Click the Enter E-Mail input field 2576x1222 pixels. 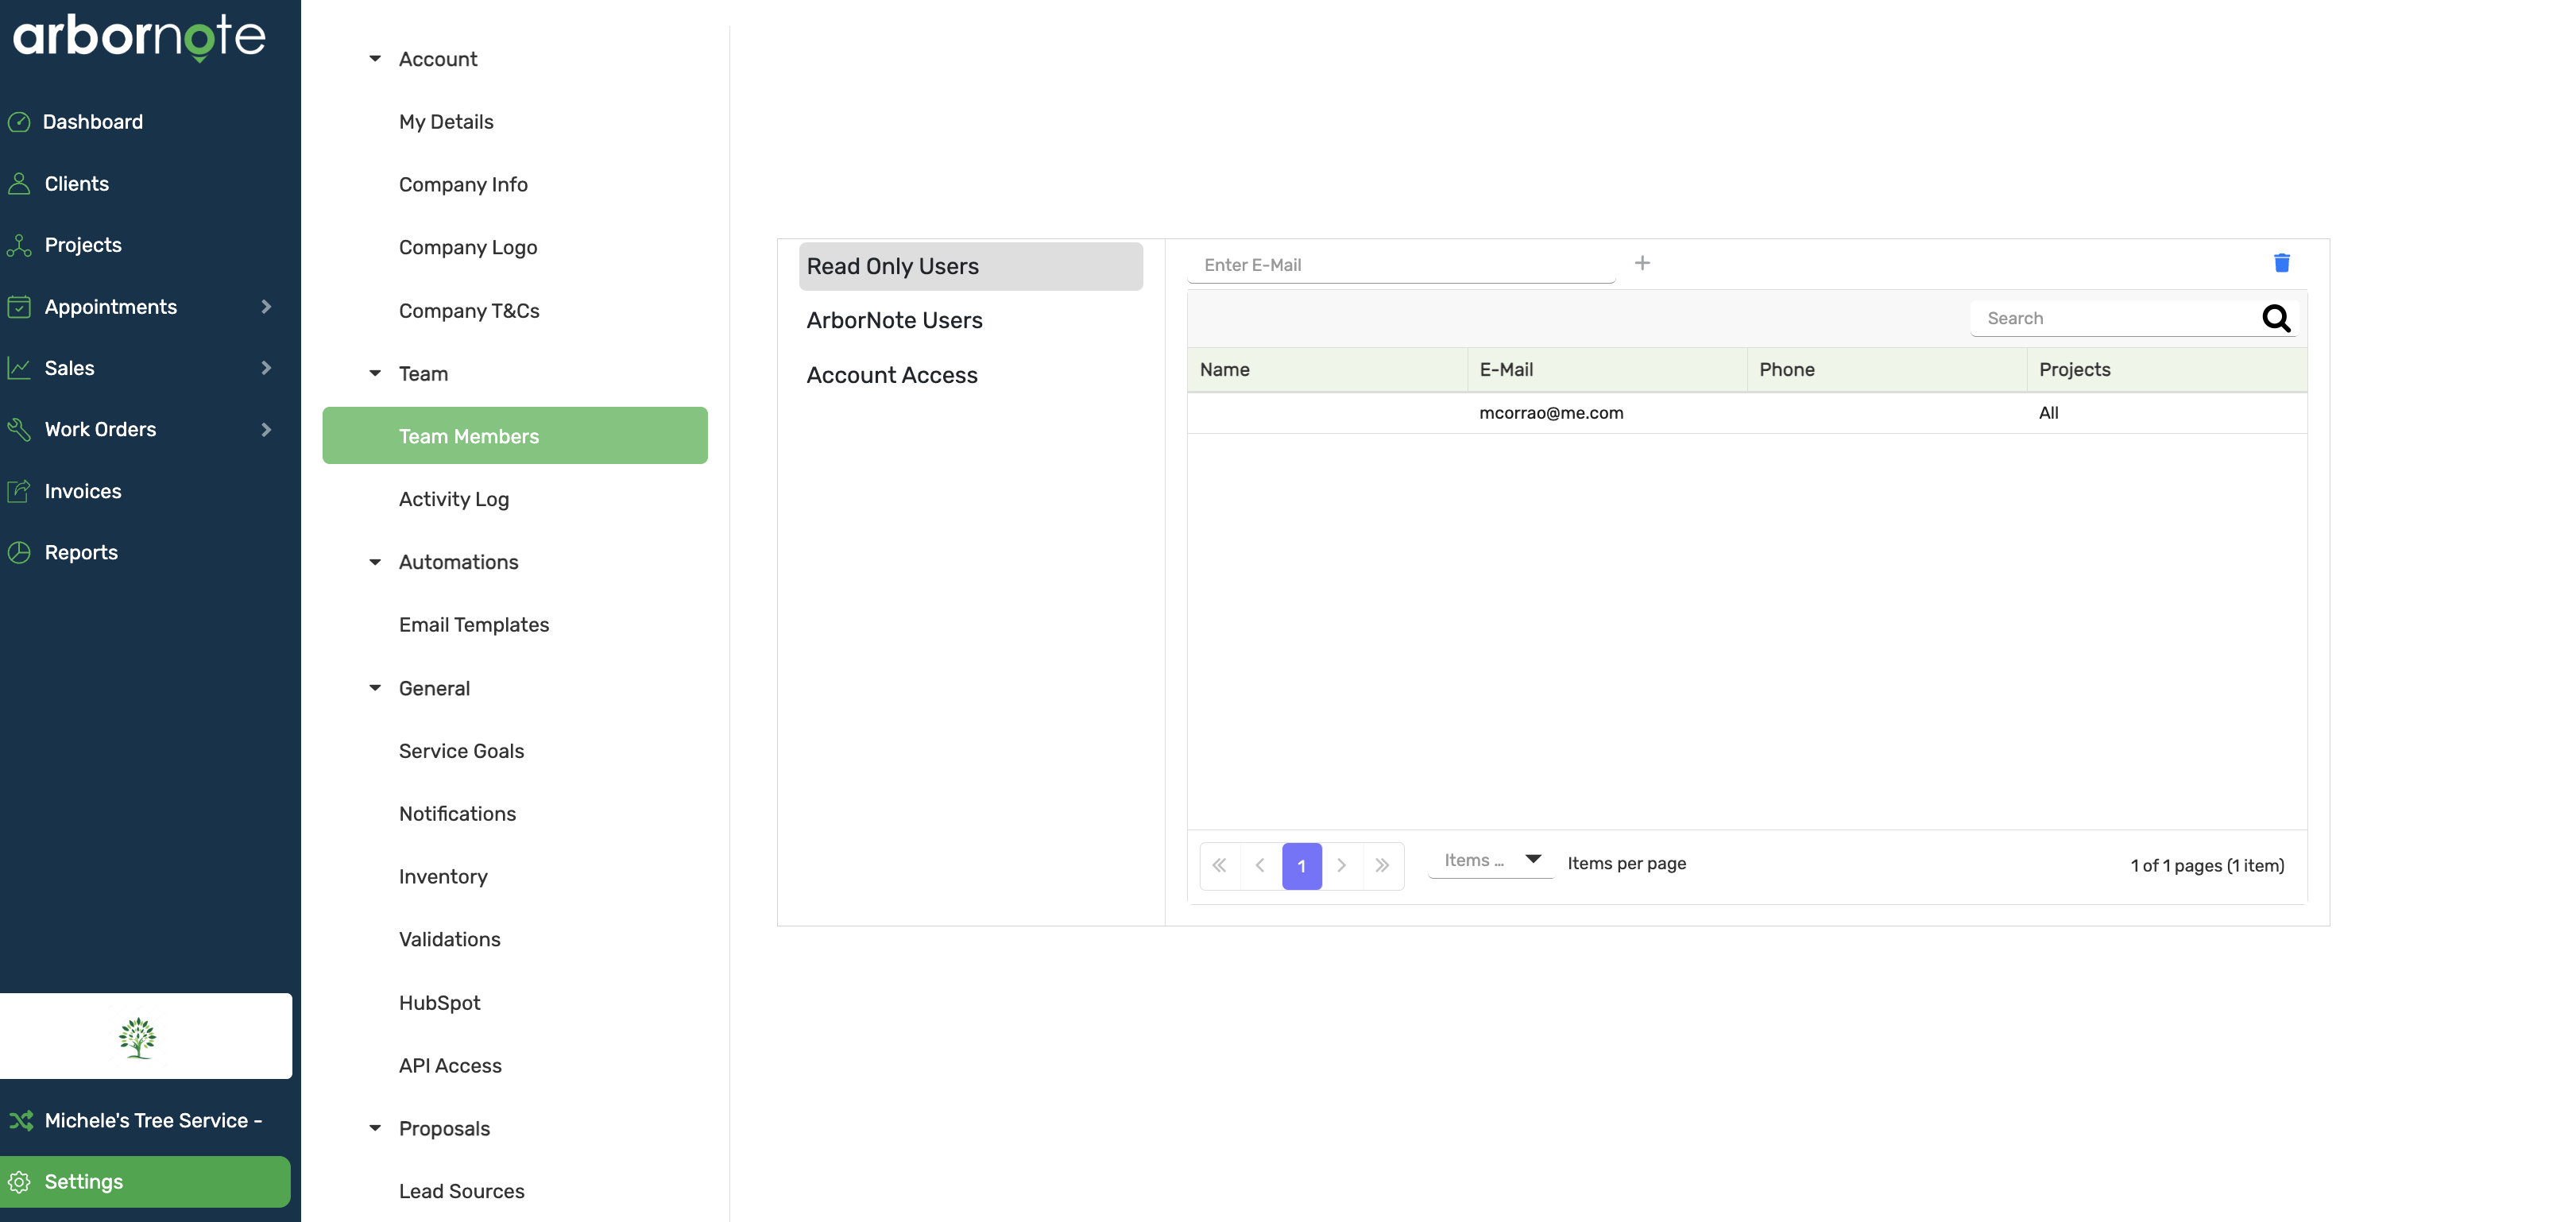coord(1400,265)
